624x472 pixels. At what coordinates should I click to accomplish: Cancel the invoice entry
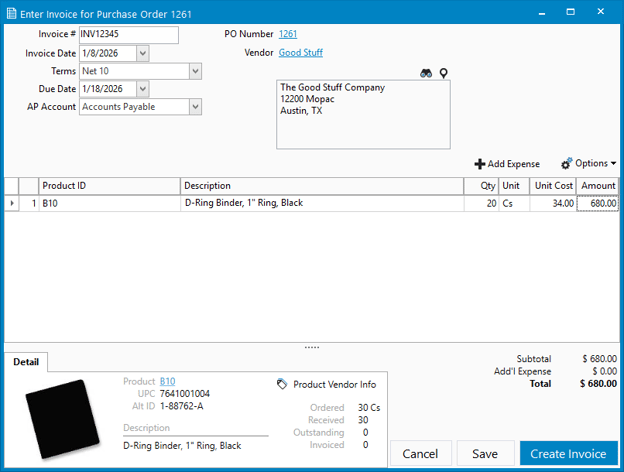[x=421, y=454]
